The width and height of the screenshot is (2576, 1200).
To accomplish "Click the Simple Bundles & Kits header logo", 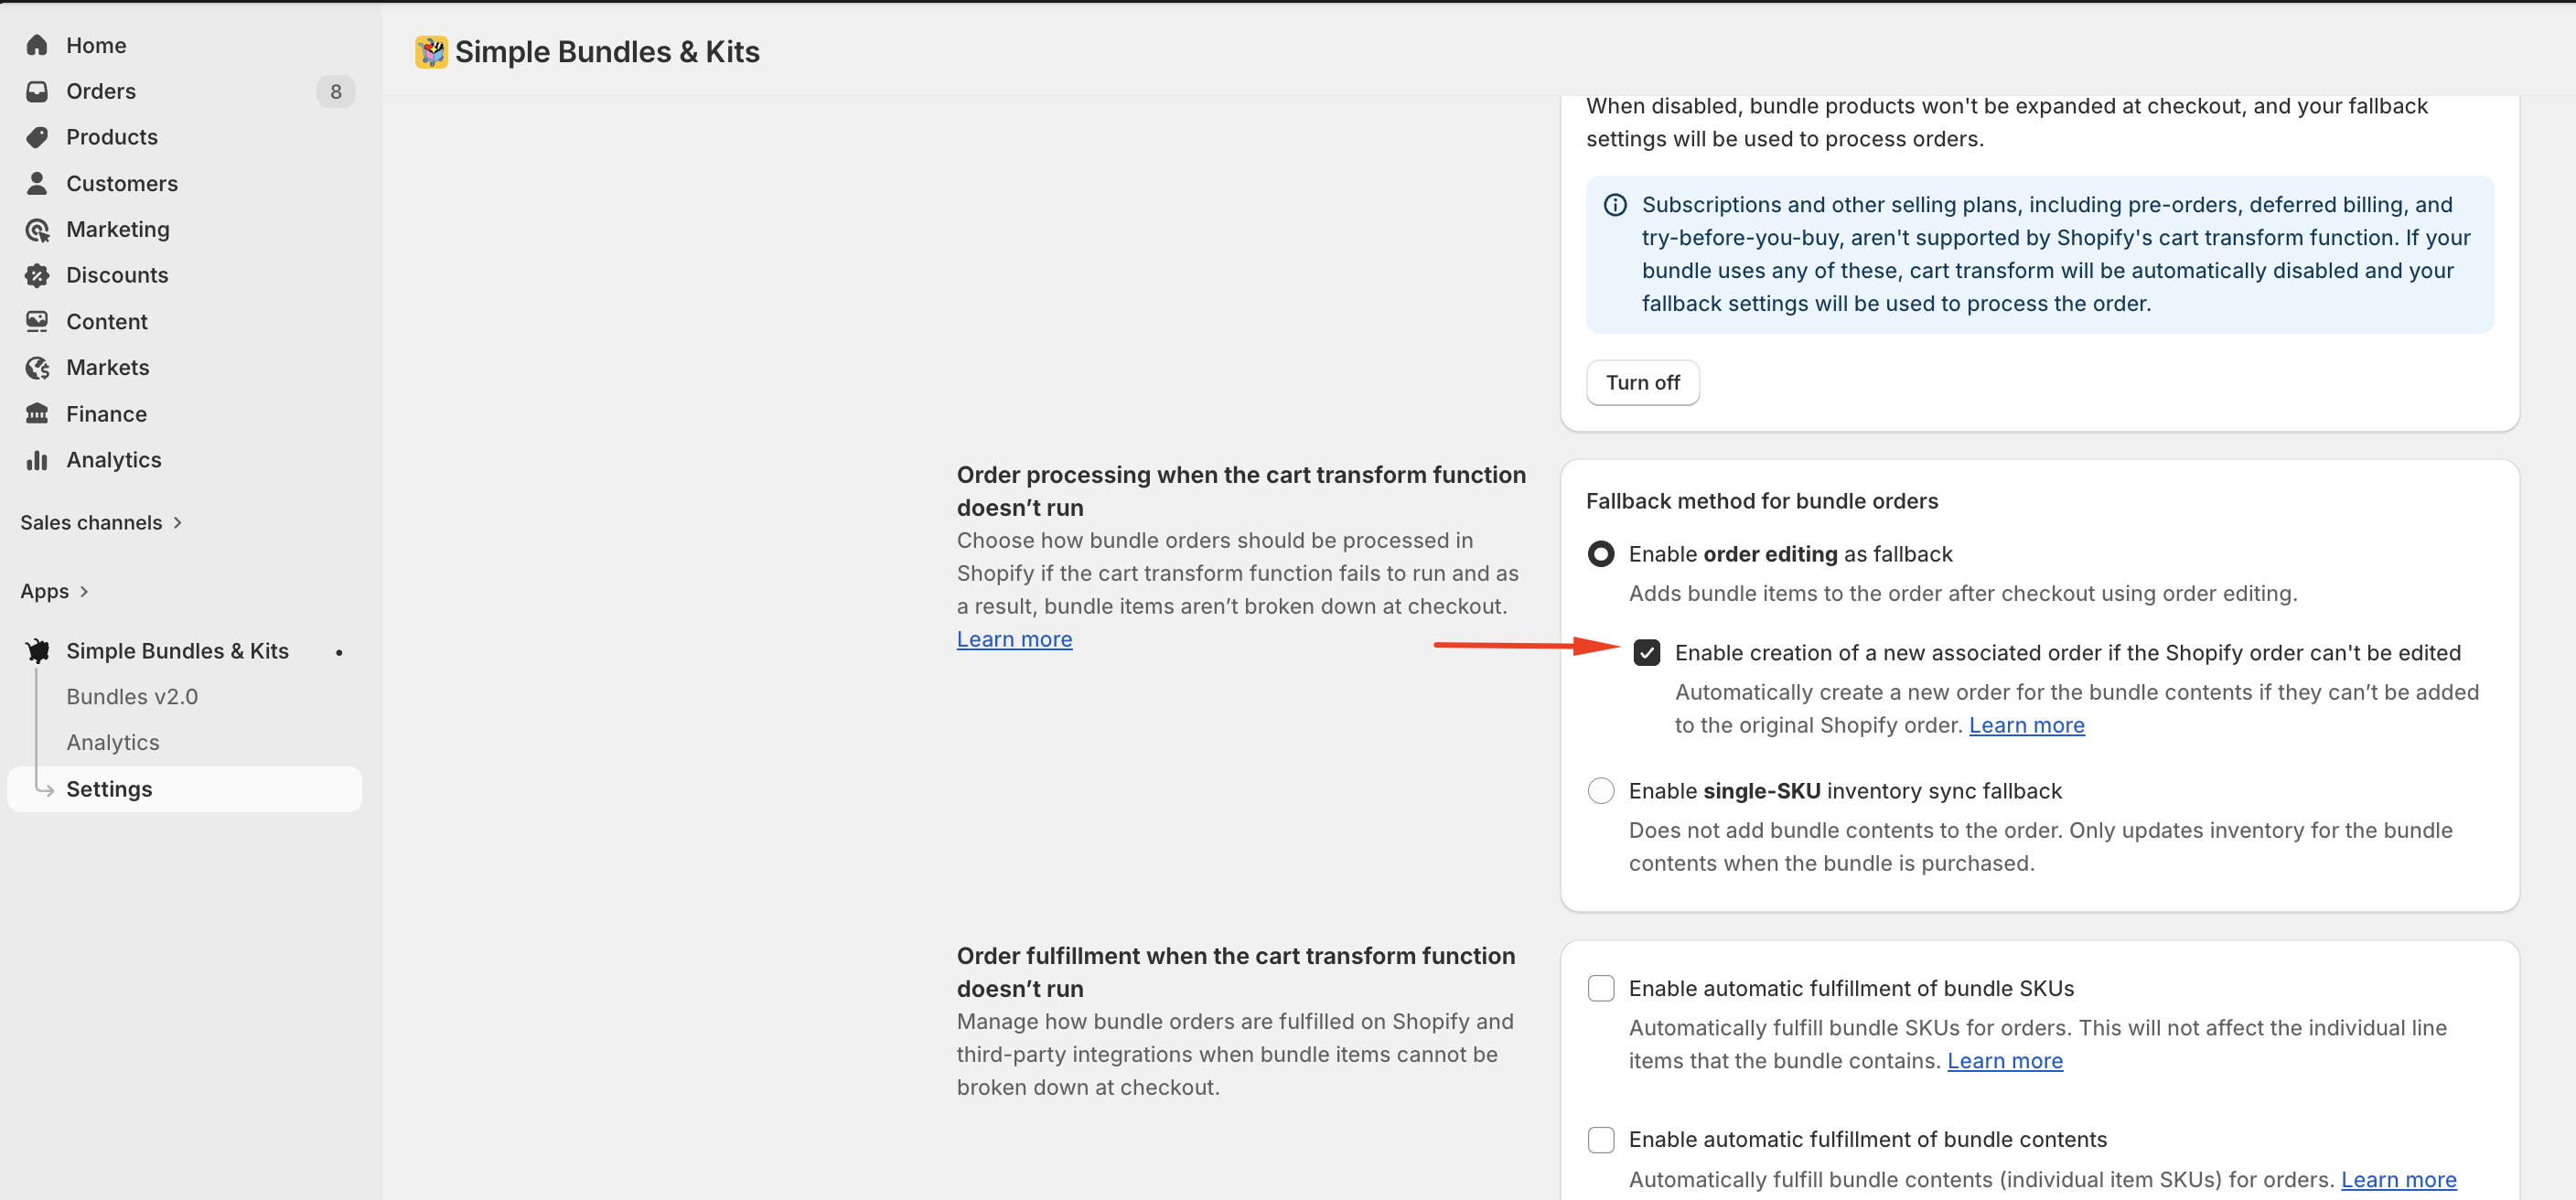I will [x=431, y=52].
